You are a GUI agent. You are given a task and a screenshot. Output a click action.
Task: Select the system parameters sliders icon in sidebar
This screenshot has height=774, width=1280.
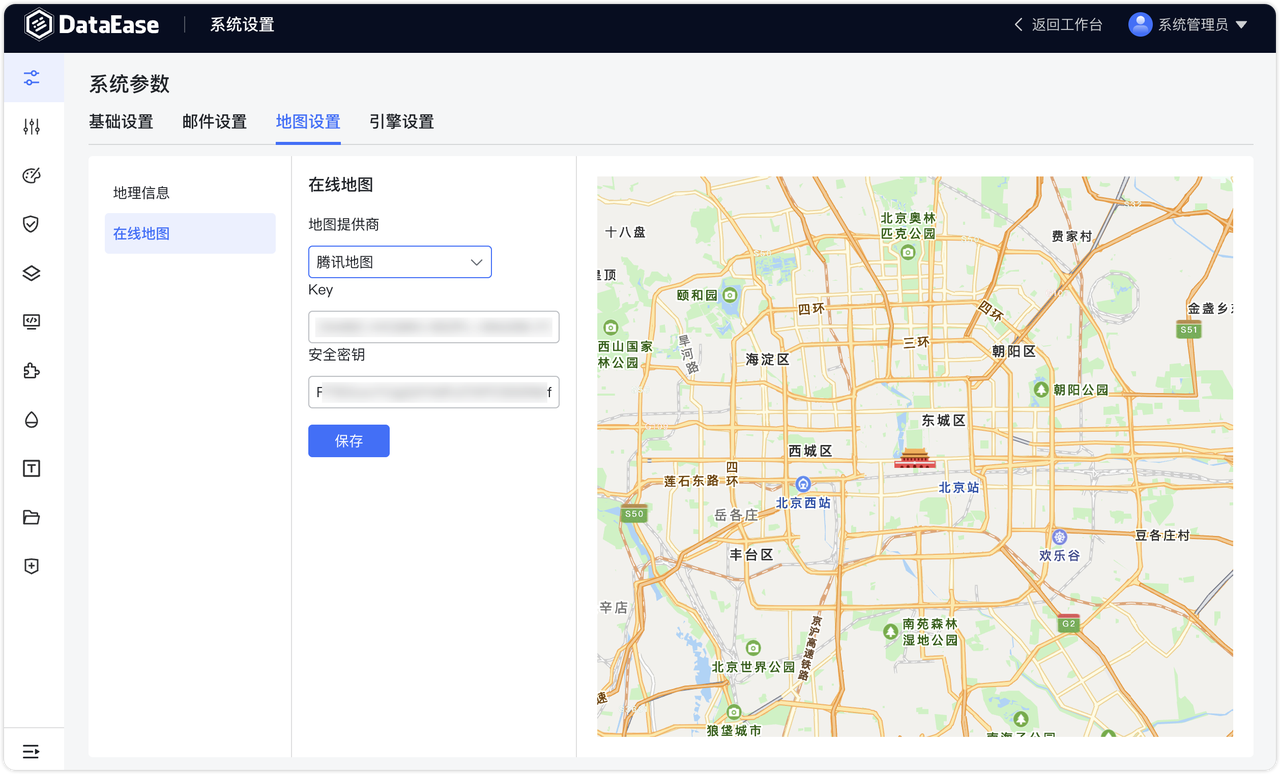coord(31,77)
